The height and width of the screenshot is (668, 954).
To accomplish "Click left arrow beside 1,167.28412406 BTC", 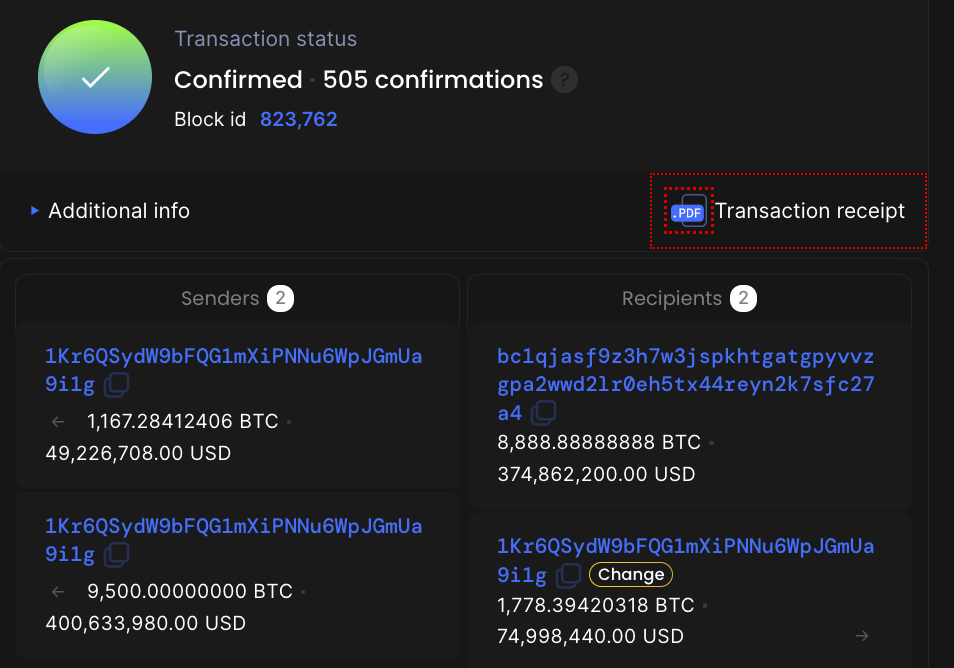I will 58,422.
